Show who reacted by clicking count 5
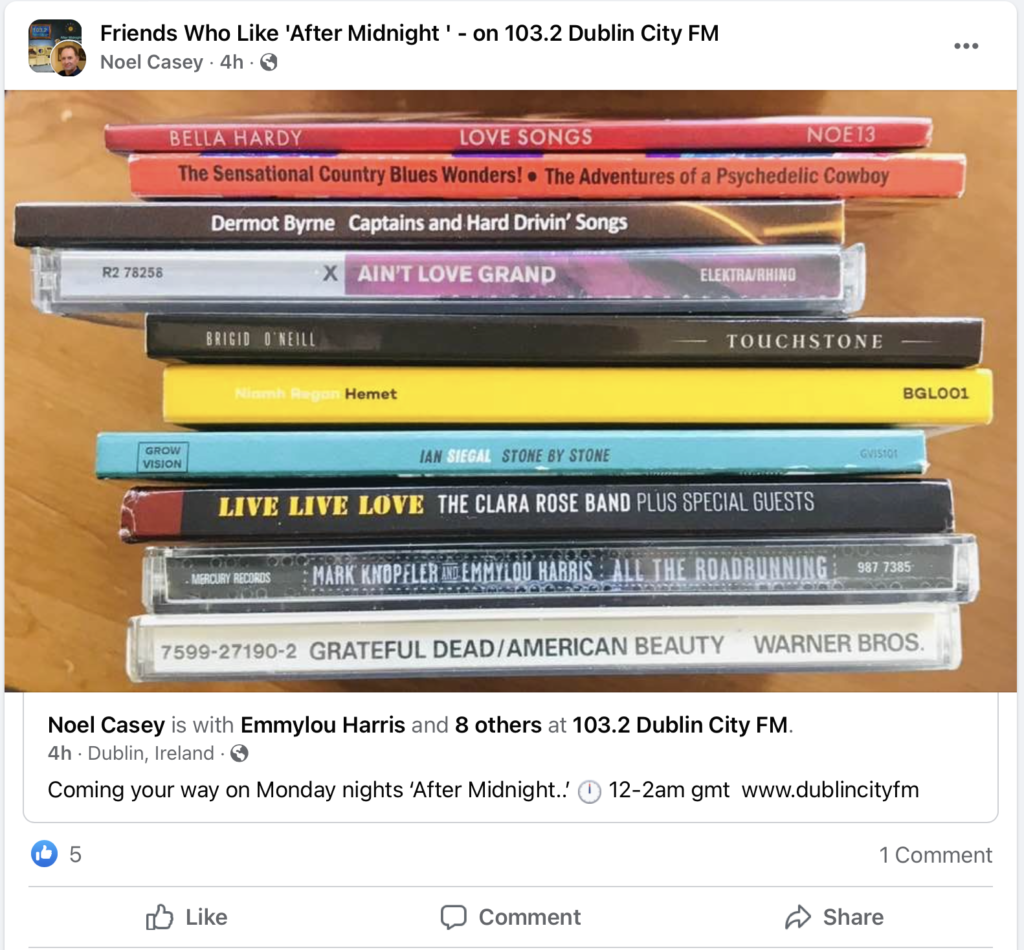The height and width of the screenshot is (950, 1024). [75, 854]
